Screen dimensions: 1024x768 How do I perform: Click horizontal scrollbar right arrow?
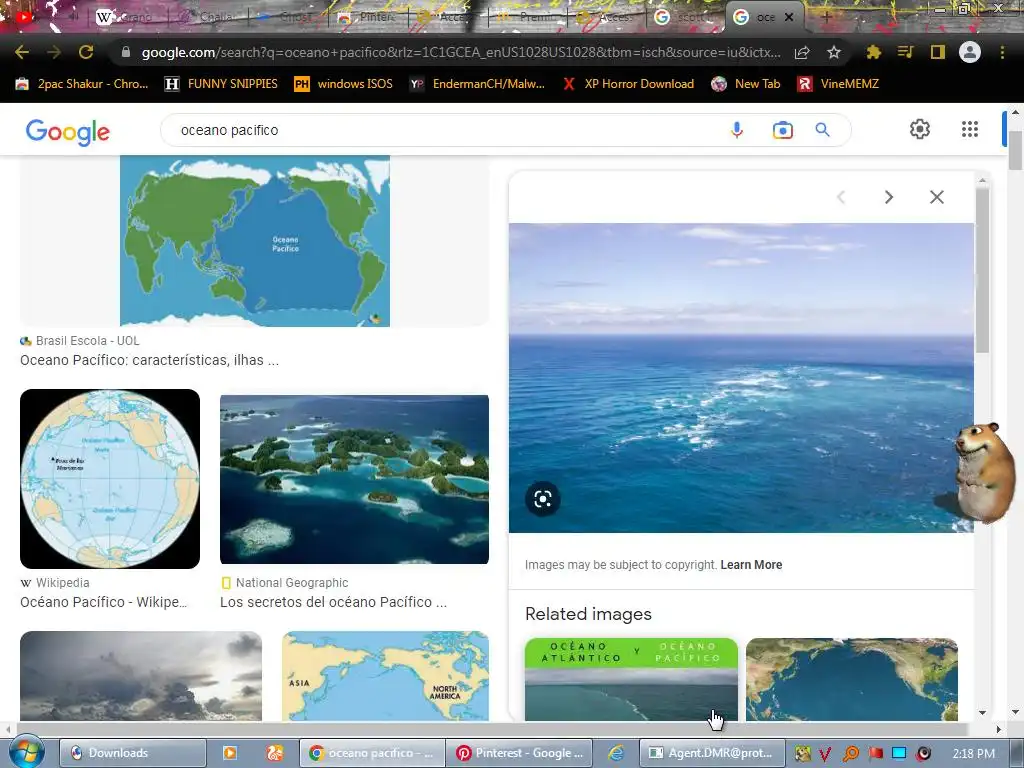[x=999, y=729]
